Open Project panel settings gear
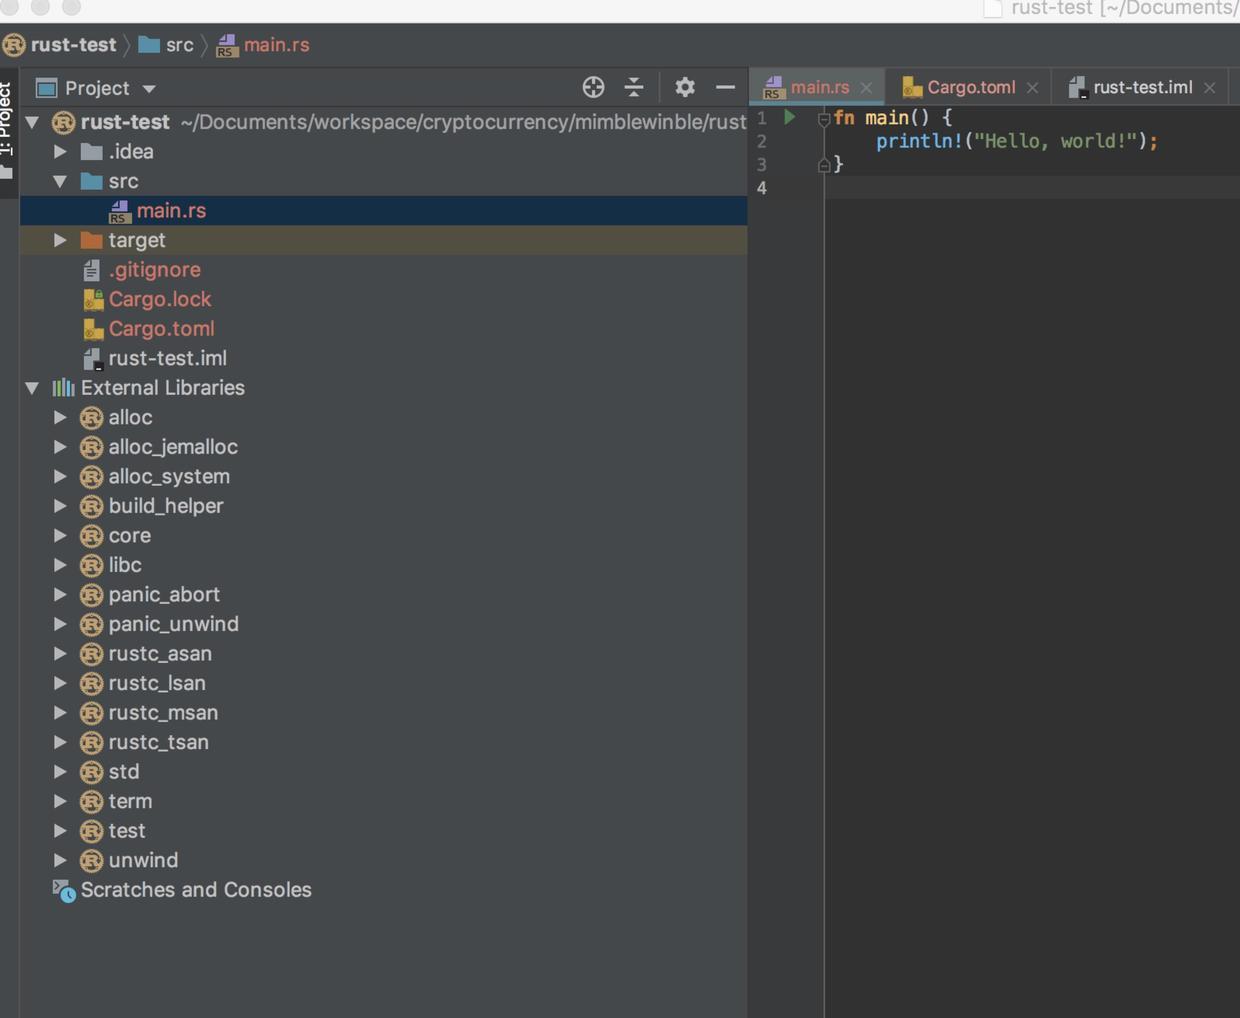The image size is (1240, 1018). (684, 87)
